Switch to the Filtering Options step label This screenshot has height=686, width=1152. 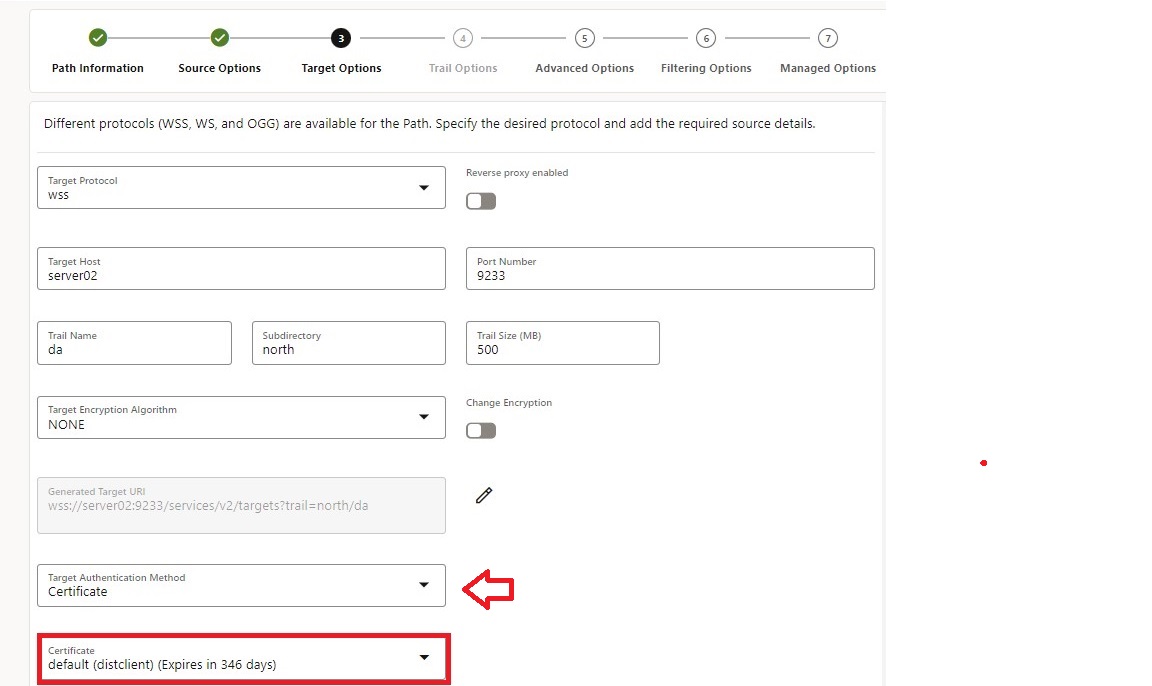[x=706, y=68]
